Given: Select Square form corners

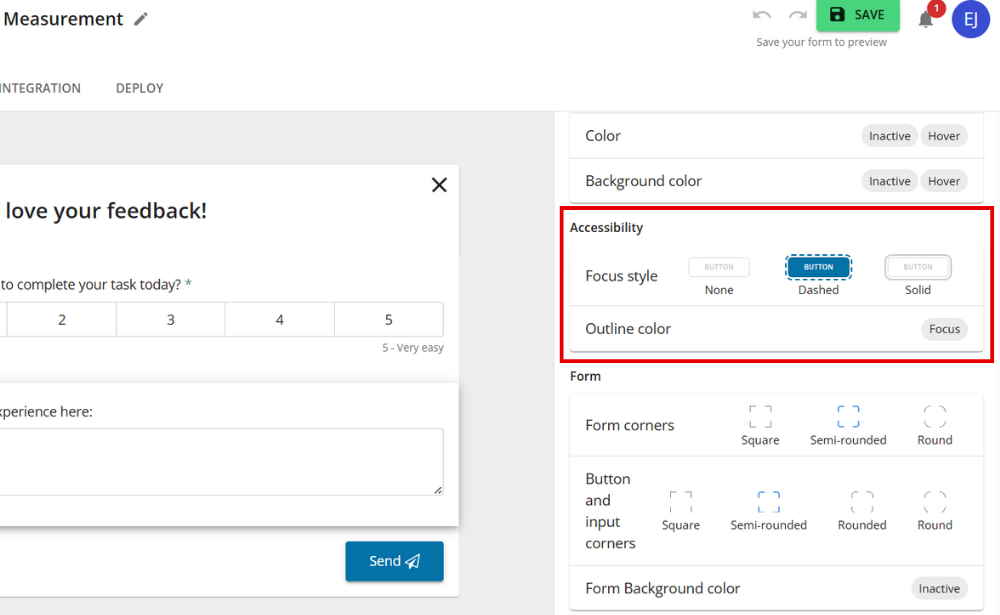Looking at the screenshot, I should [760, 414].
